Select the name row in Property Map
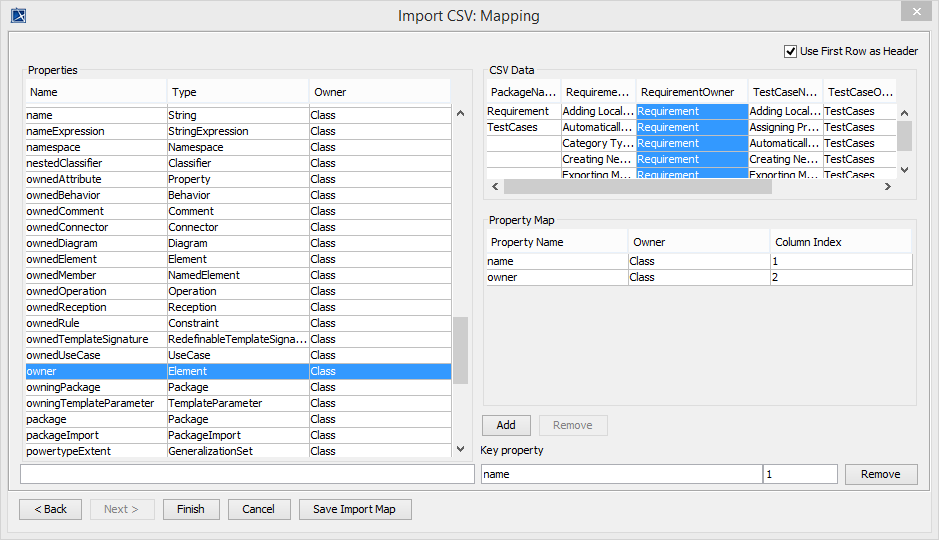 point(556,261)
